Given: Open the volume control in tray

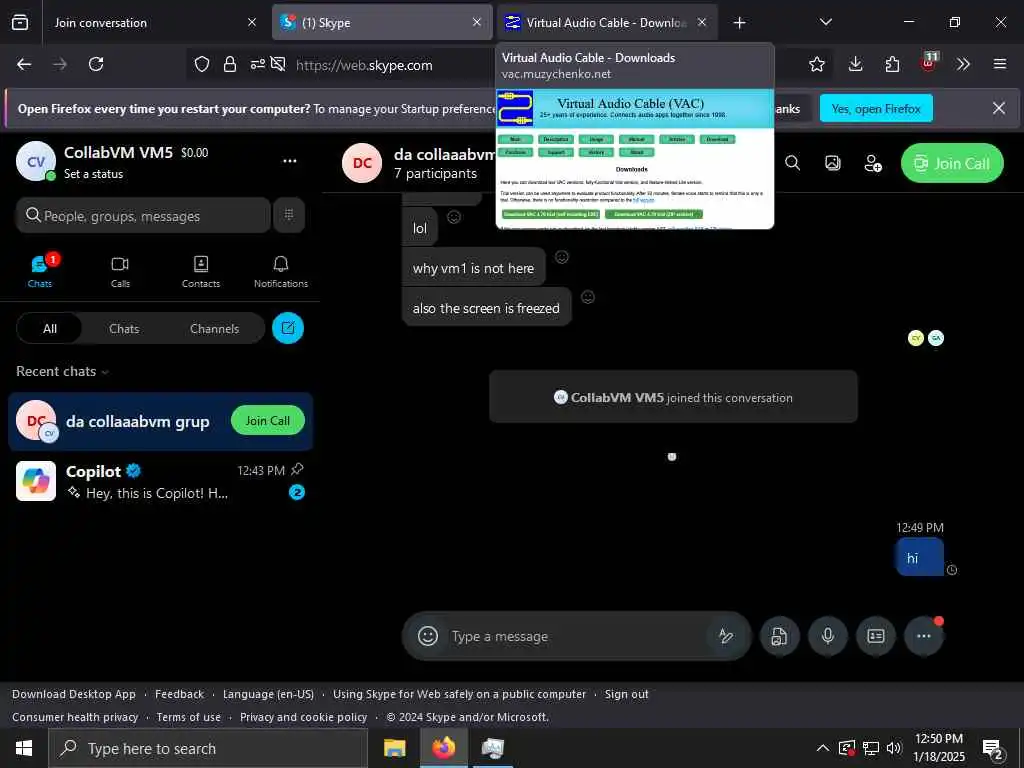Looking at the screenshot, I should [894, 748].
